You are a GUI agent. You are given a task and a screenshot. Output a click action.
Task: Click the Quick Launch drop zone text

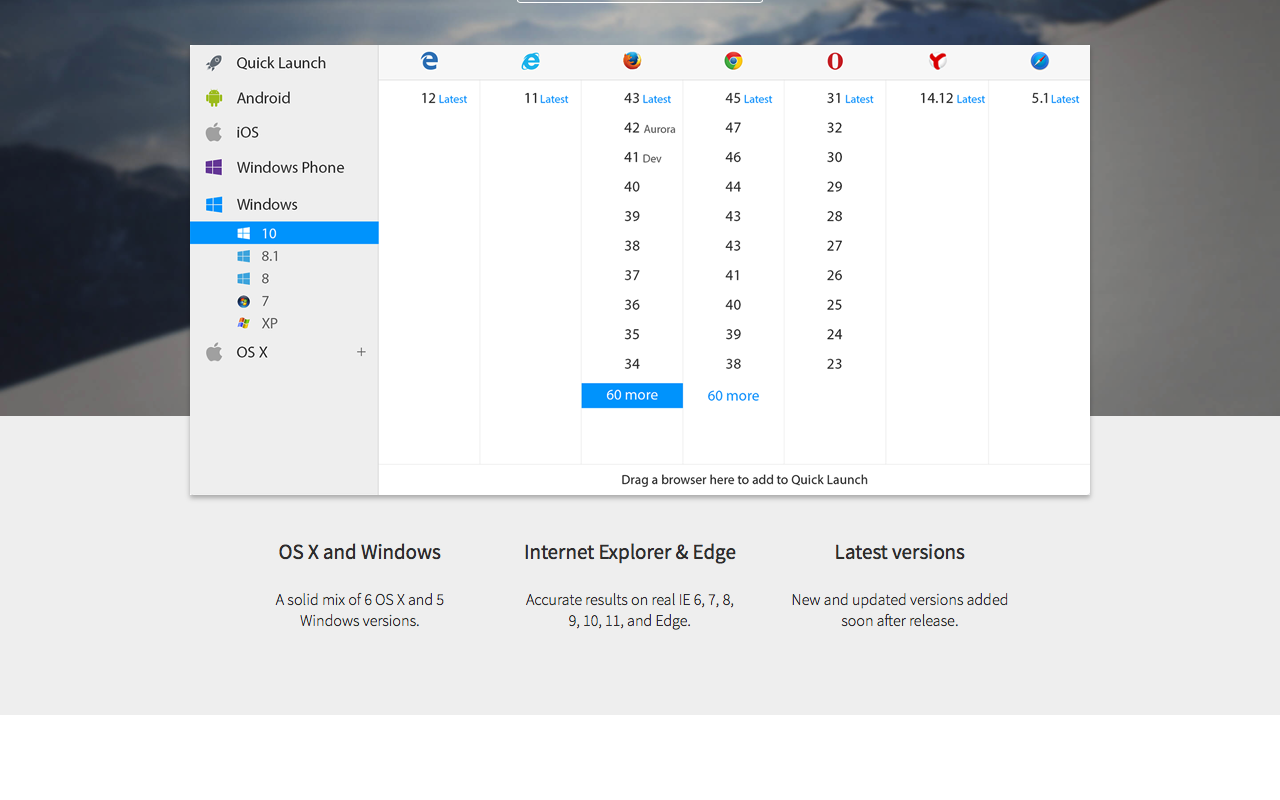pyautogui.click(x=744, y=480)
